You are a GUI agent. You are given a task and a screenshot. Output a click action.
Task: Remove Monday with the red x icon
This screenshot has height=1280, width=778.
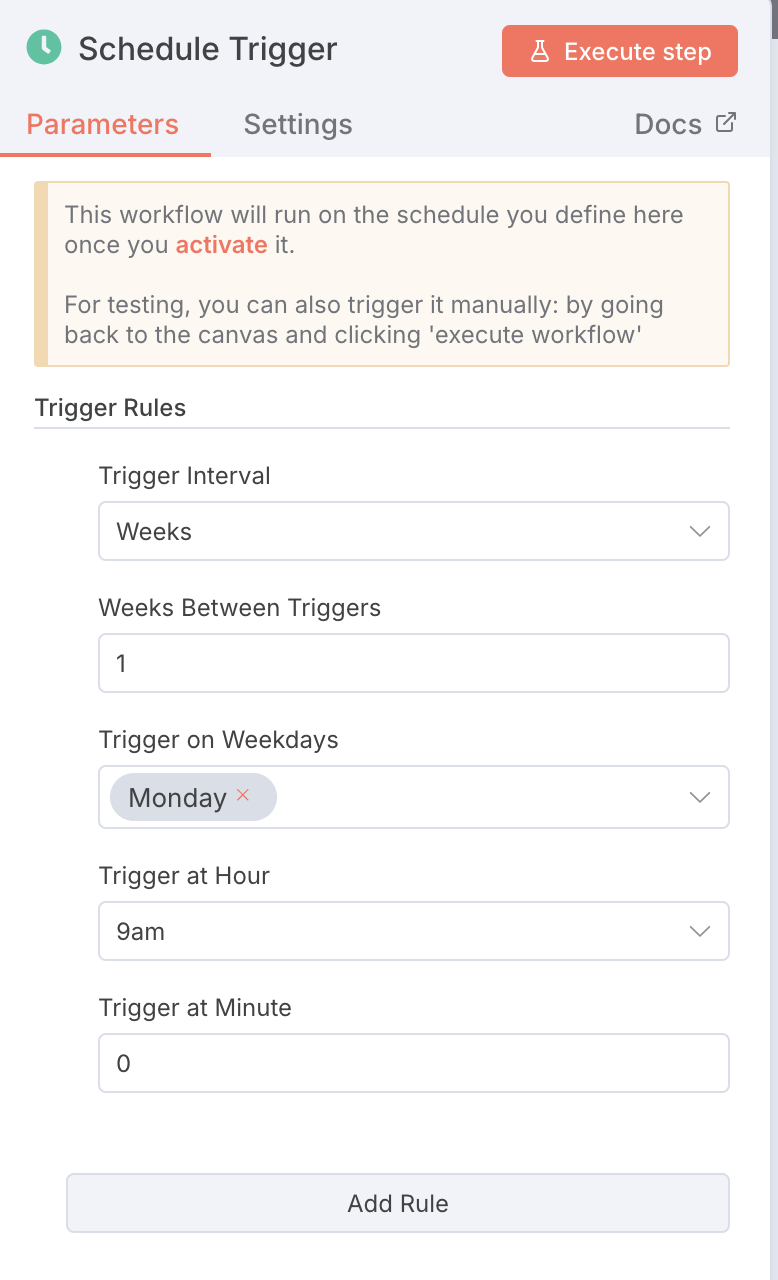242,796
